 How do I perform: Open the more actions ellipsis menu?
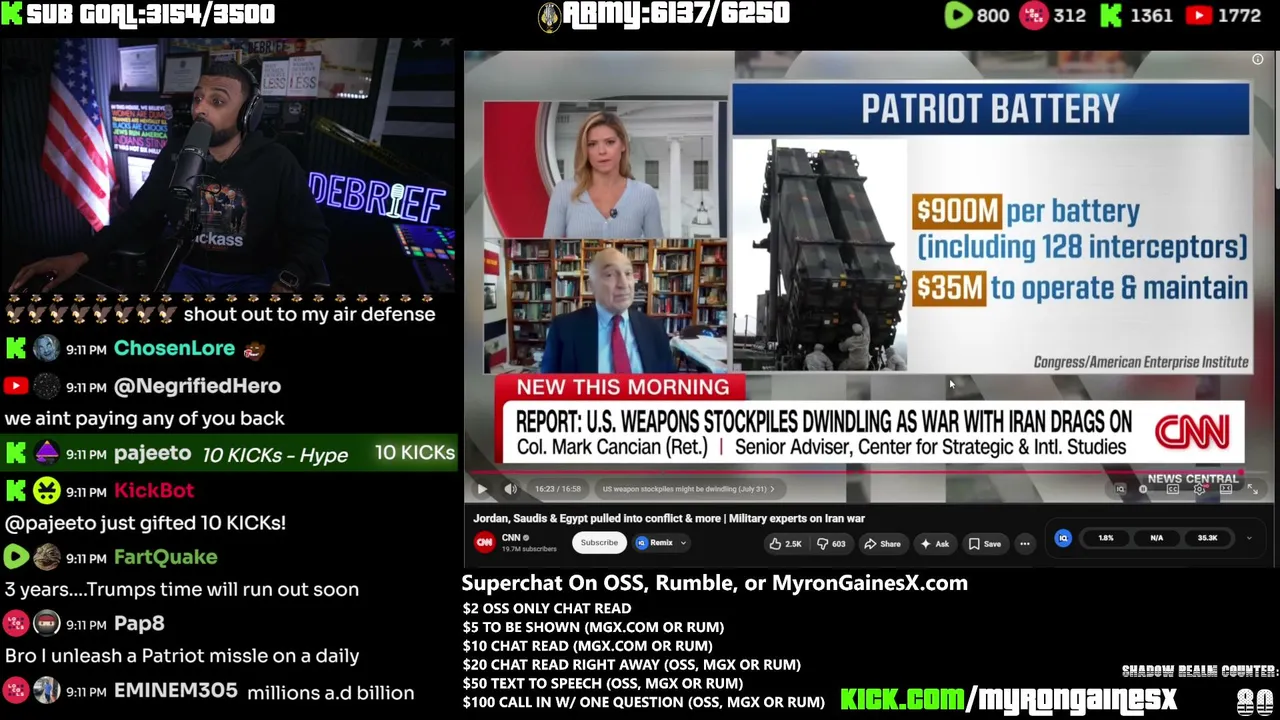click(x=1024, y=544)
